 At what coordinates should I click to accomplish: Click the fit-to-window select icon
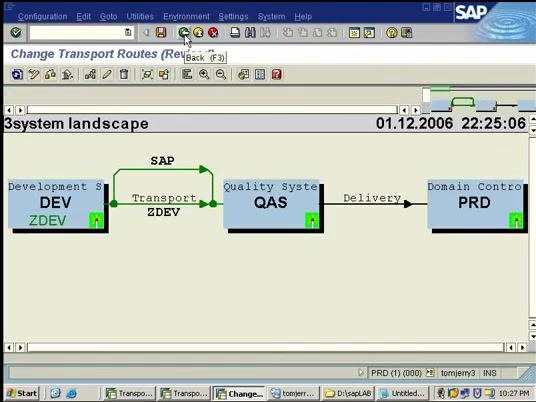[147, 74]
